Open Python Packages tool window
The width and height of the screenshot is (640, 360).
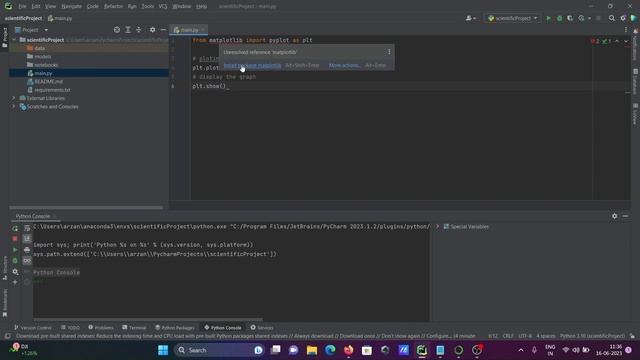(x=175, y=328)
